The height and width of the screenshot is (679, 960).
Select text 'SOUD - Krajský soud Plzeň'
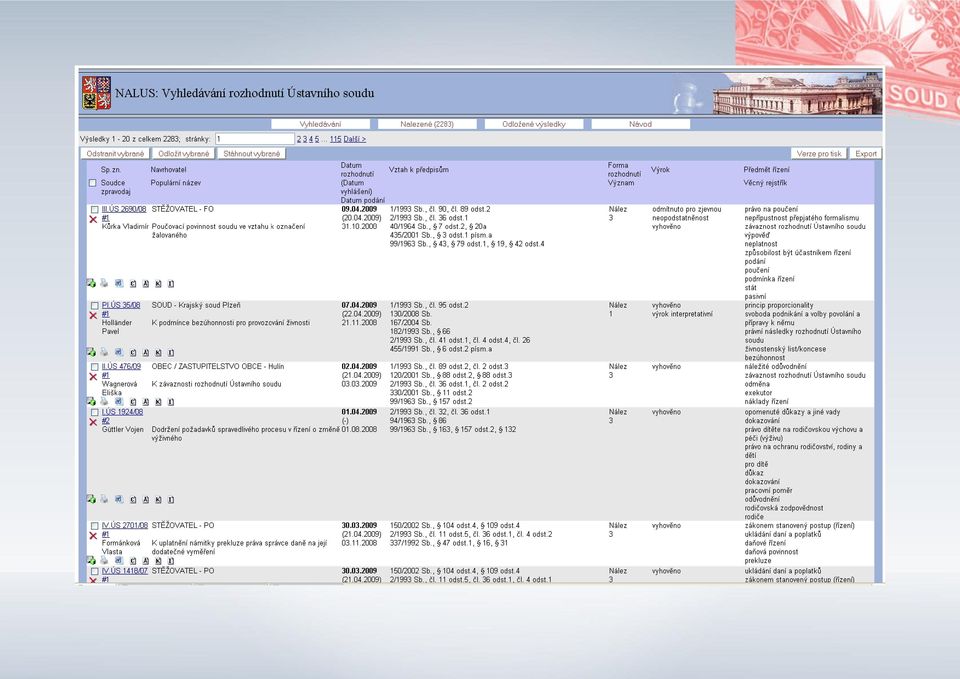196,305
